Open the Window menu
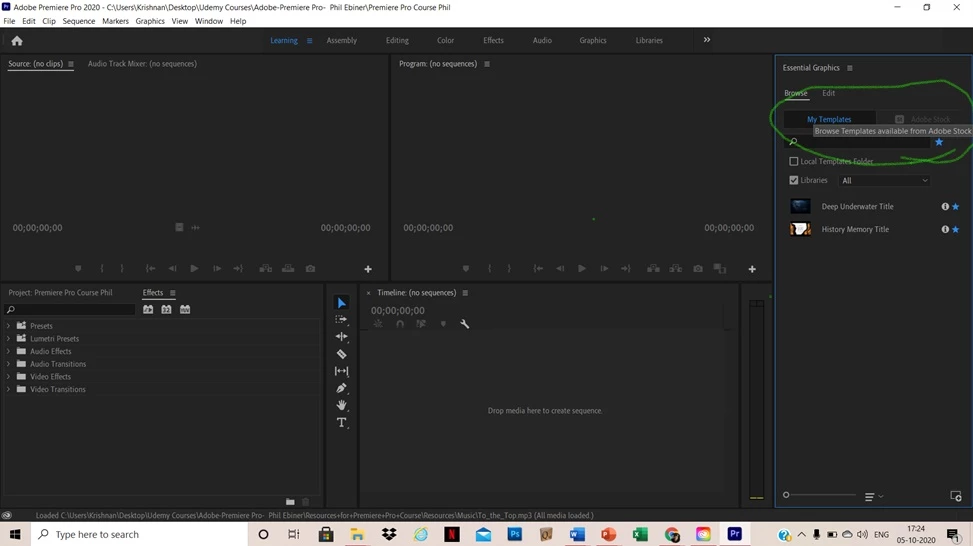 (208, 21)
